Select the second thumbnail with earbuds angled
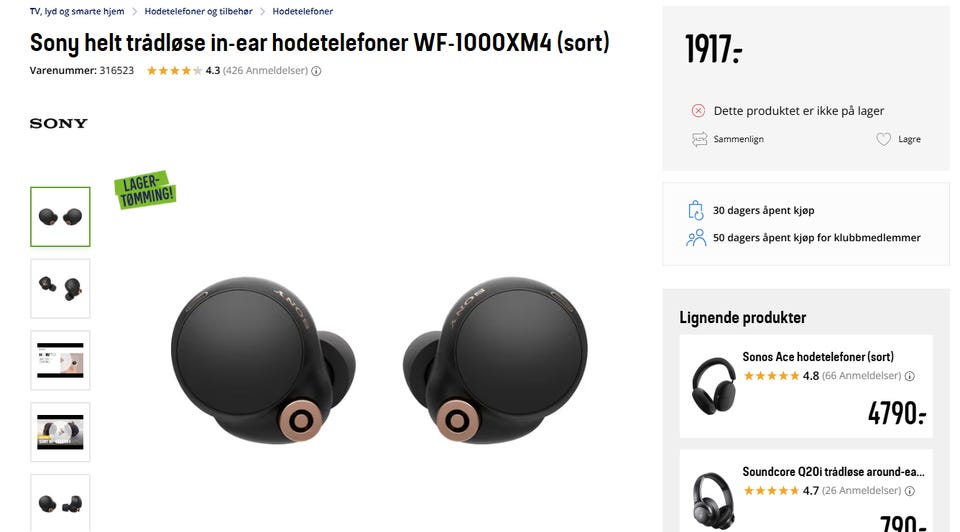This screenshot has width=960, height=532. (x=60, y=288)
